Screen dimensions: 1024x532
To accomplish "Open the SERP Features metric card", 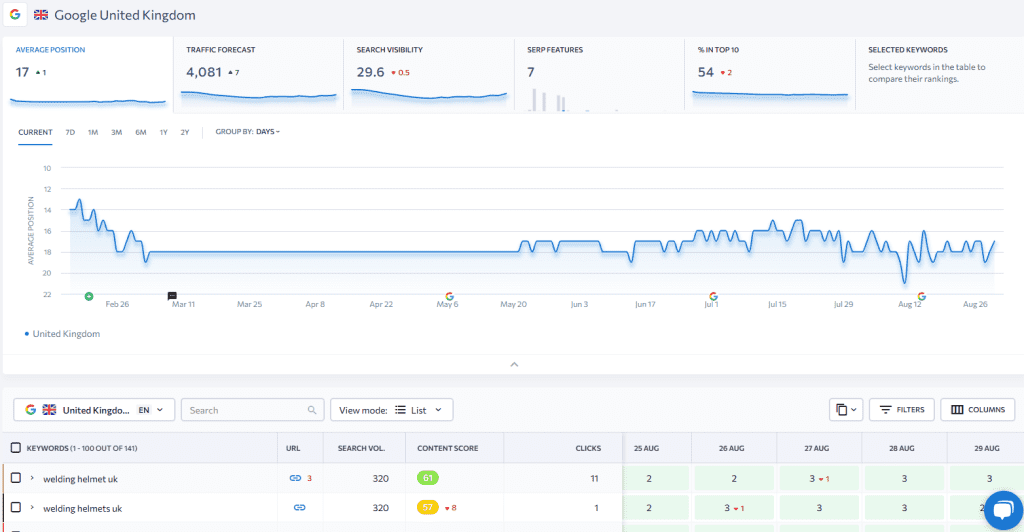I will point(599,74).
